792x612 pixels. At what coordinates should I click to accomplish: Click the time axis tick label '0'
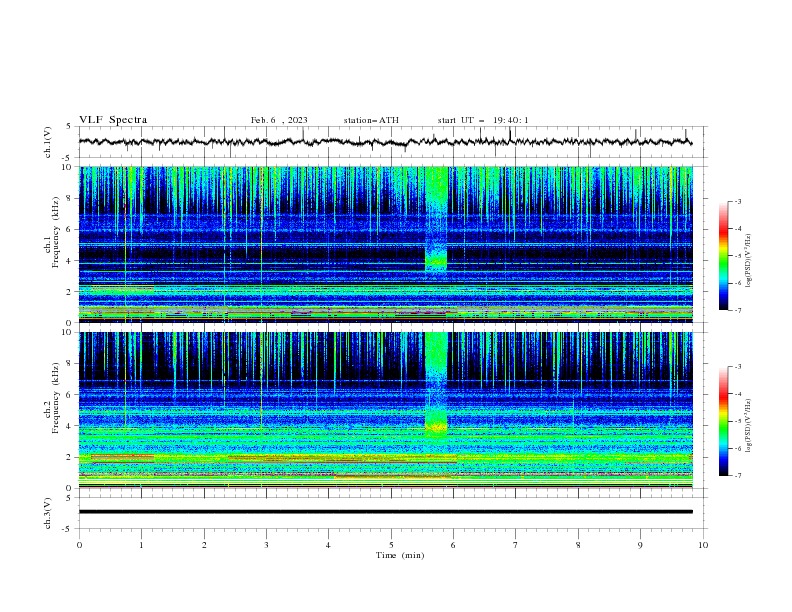click(79, 545)
